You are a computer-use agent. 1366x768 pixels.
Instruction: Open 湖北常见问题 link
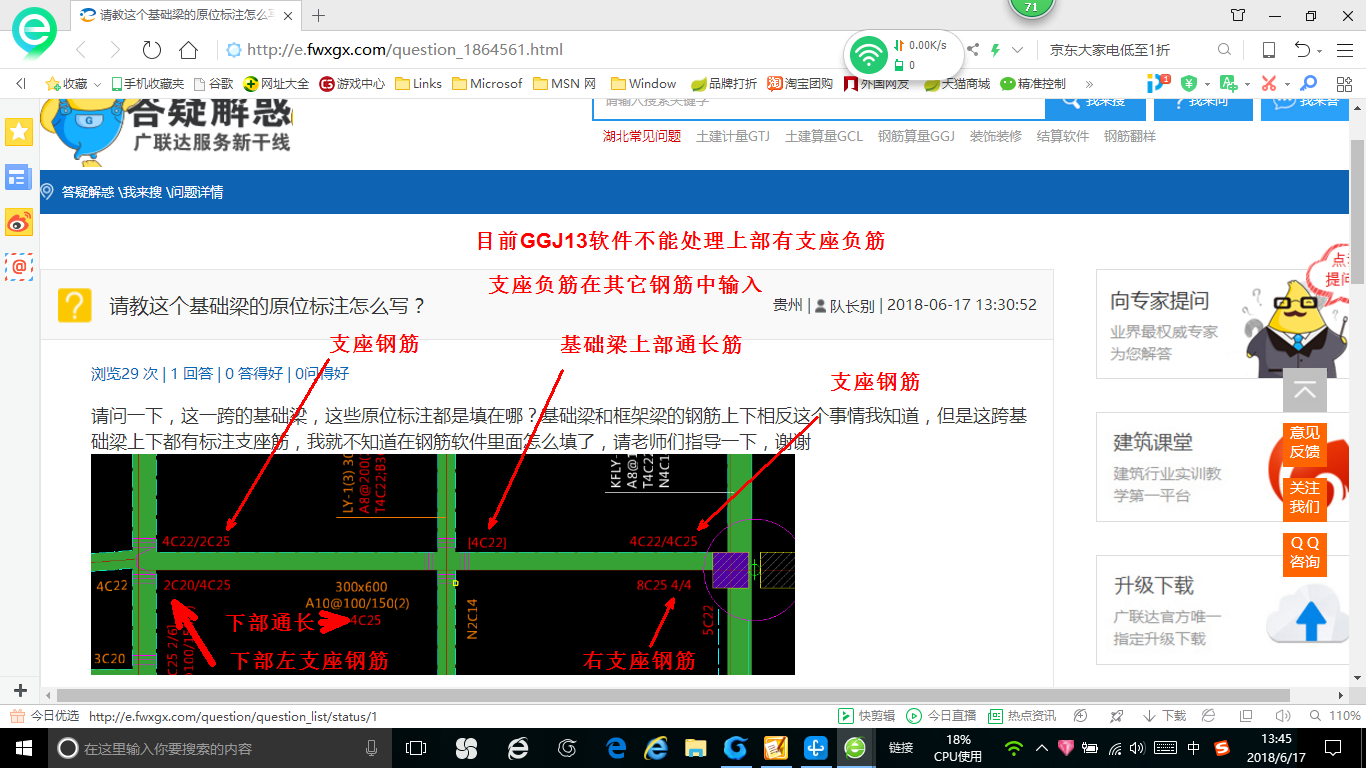tap(642, 136)
